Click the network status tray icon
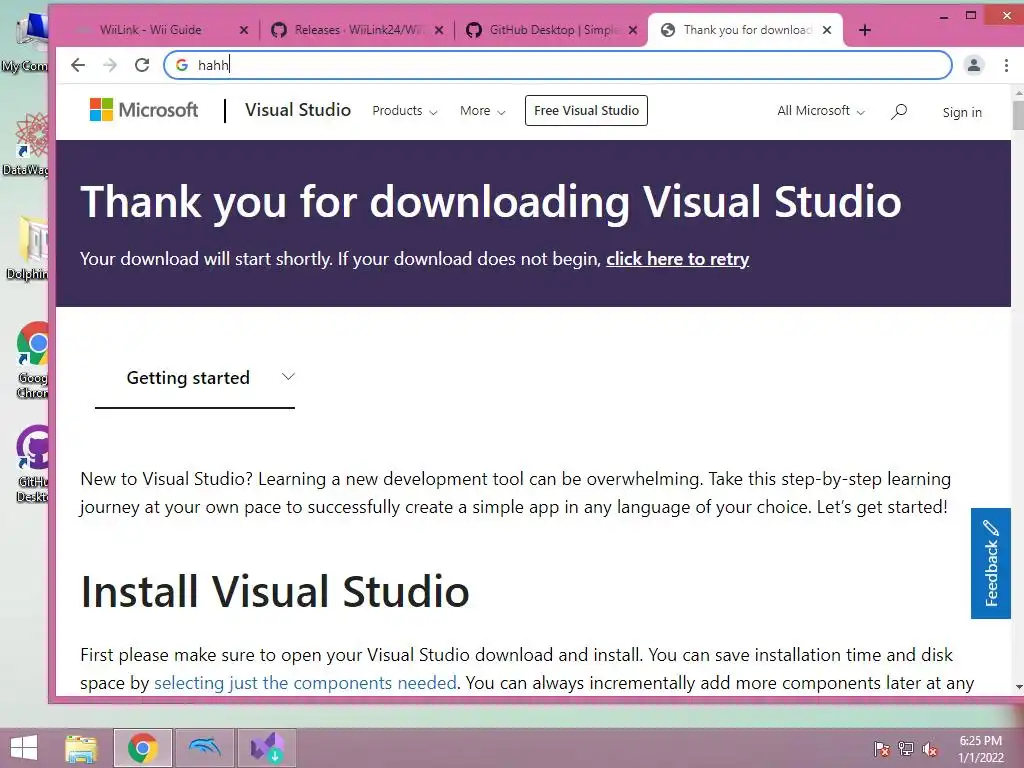 (x=906, y=748)
